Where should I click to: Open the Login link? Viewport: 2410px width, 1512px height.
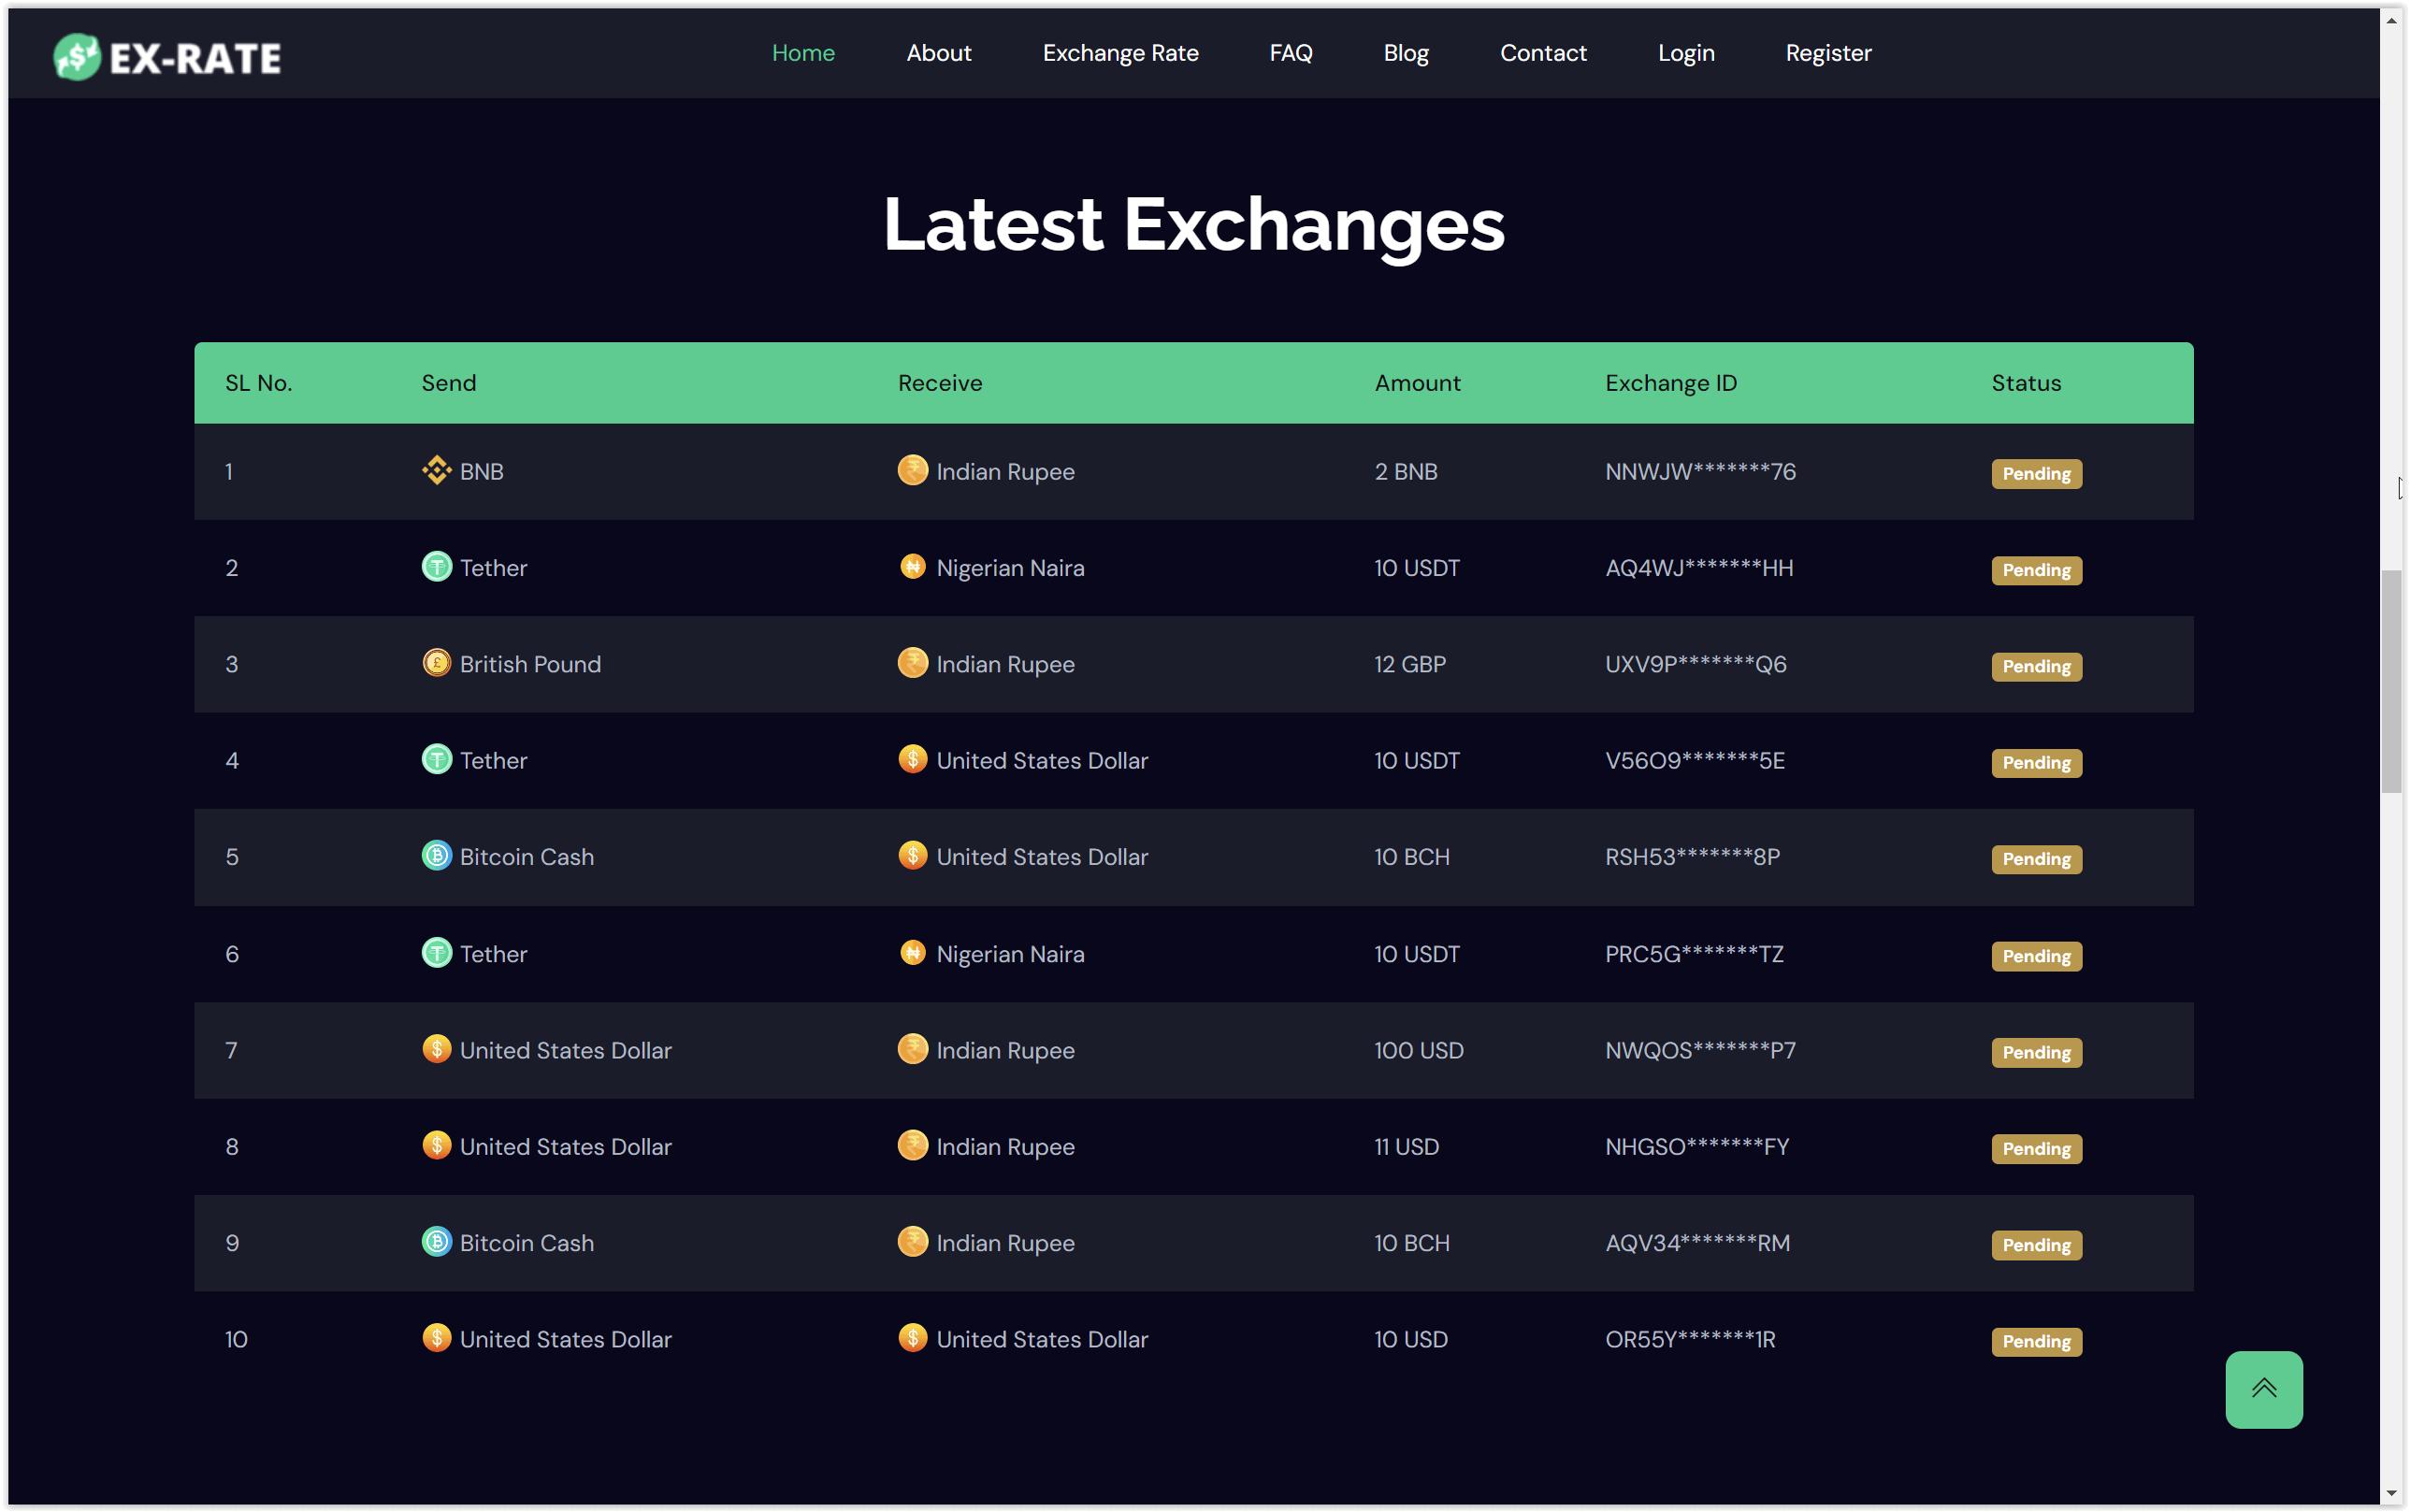point(1686,52)
